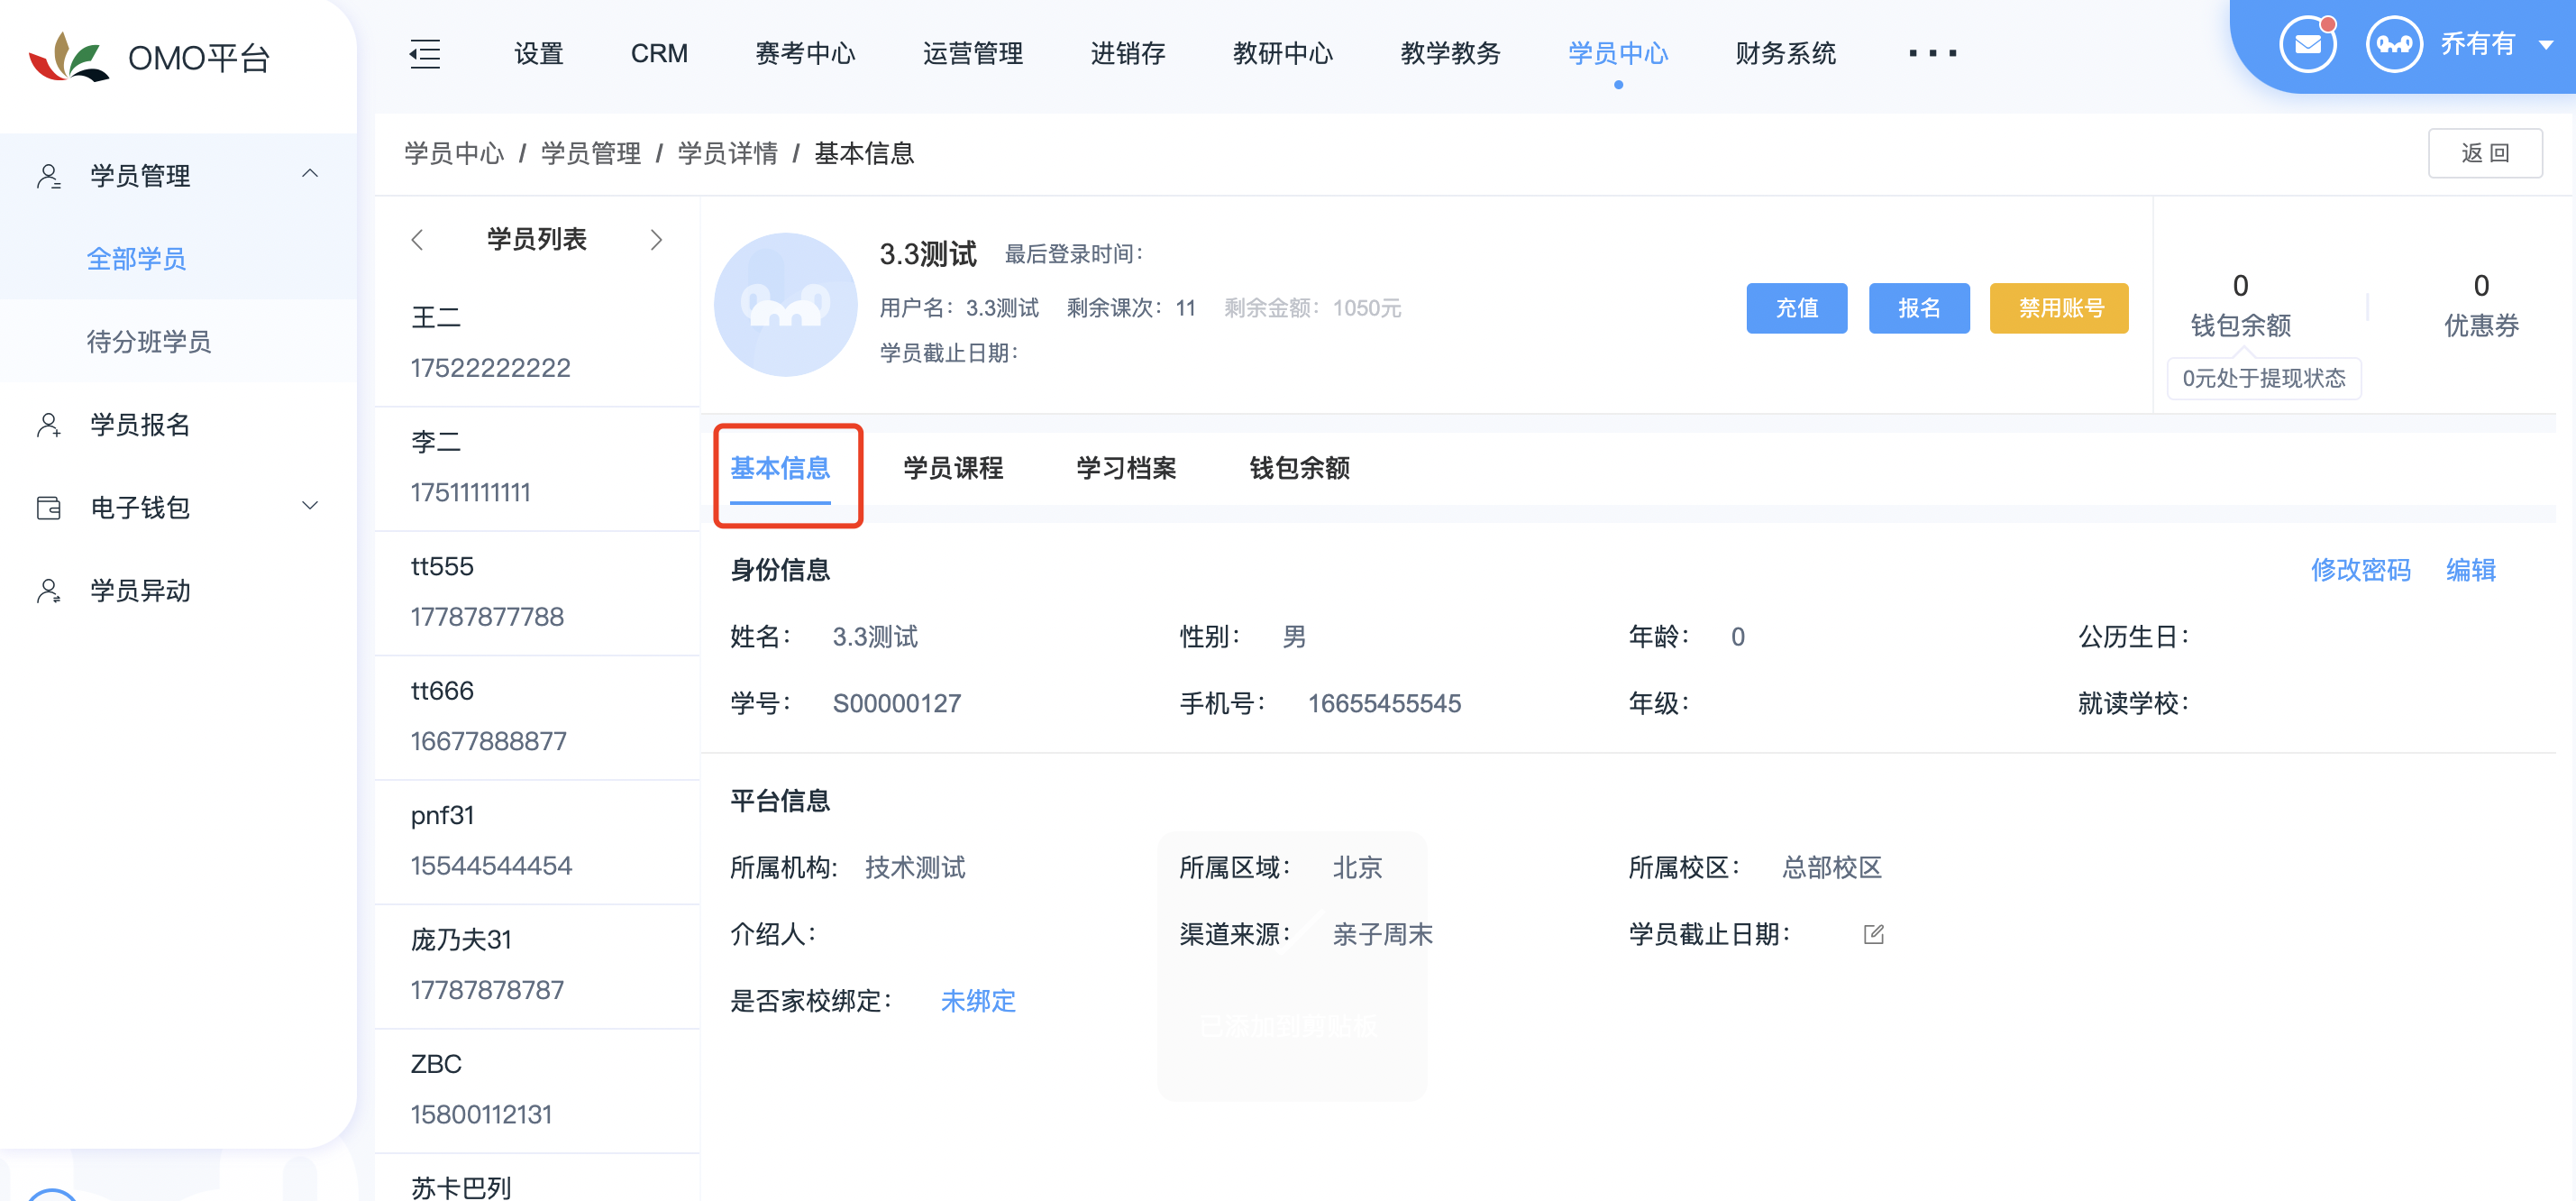Viewport: 2576px width, 1201px height.
Task: Click the 0元处于提现状态 tooltip
Action: tap(2264, 378)
